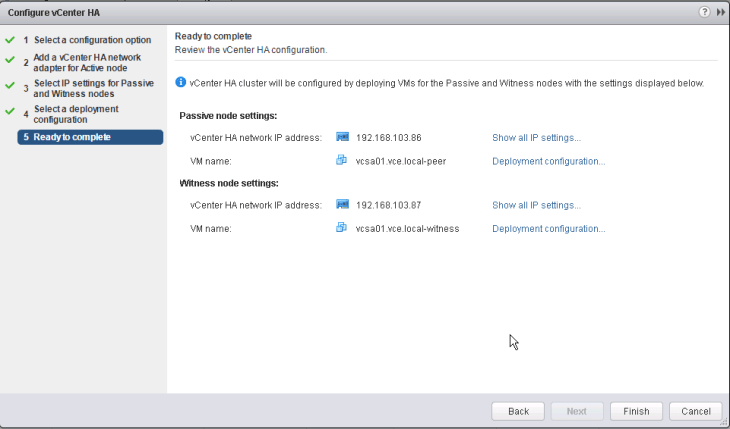Open Passive node Deployment configuration link
This screenshot has width=730, height=429.
click(x=548, y=161)
